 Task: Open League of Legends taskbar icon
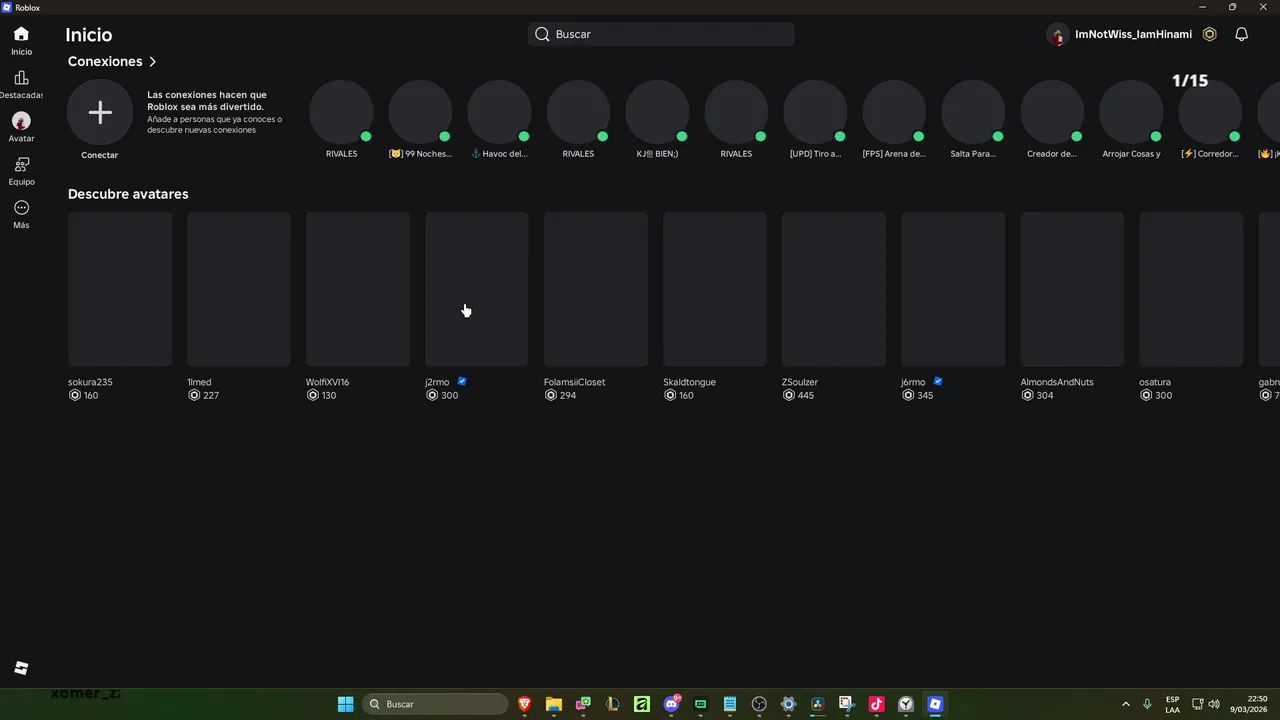pyautogui.click(x=612, y=704)
